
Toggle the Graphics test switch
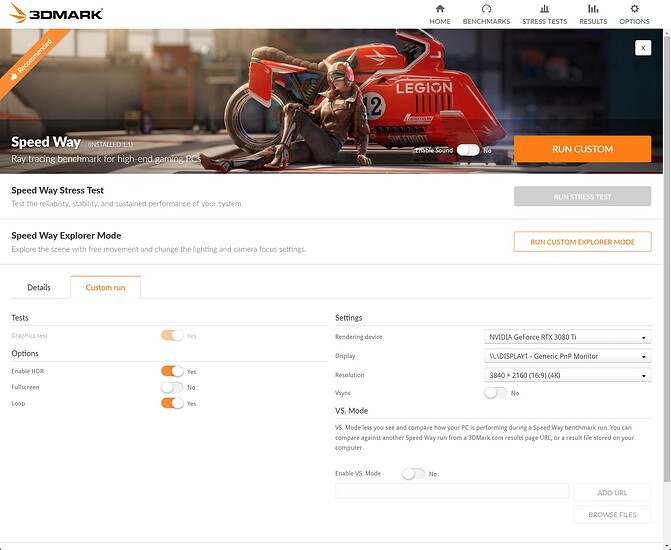click(x=172, y=335)
